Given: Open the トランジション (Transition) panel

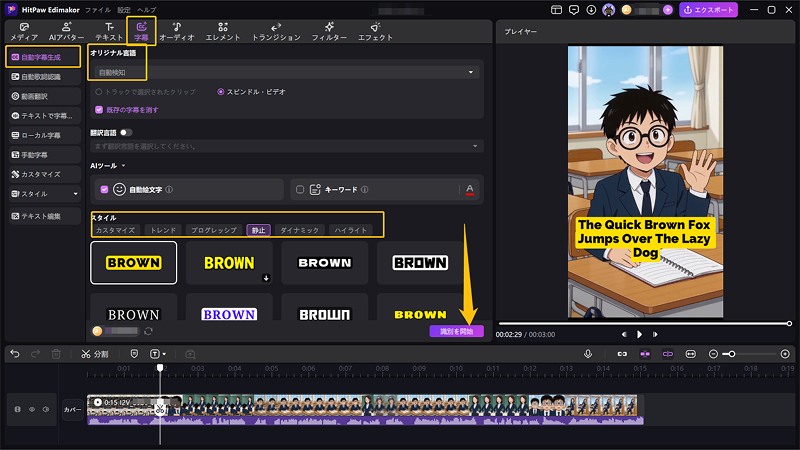Looking at the screenshot, I should click(x=277, y=31).
